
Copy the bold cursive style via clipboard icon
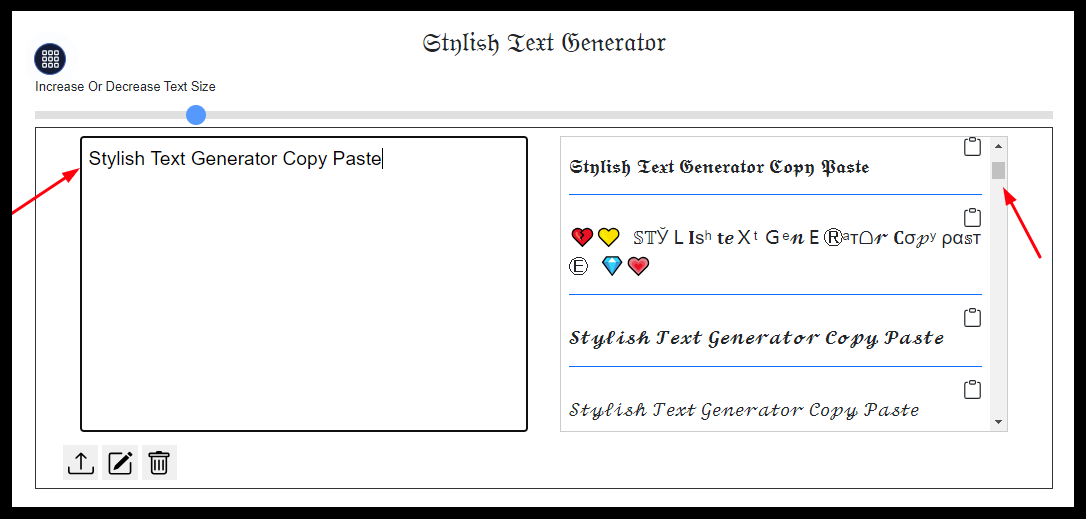click(972, 318)
